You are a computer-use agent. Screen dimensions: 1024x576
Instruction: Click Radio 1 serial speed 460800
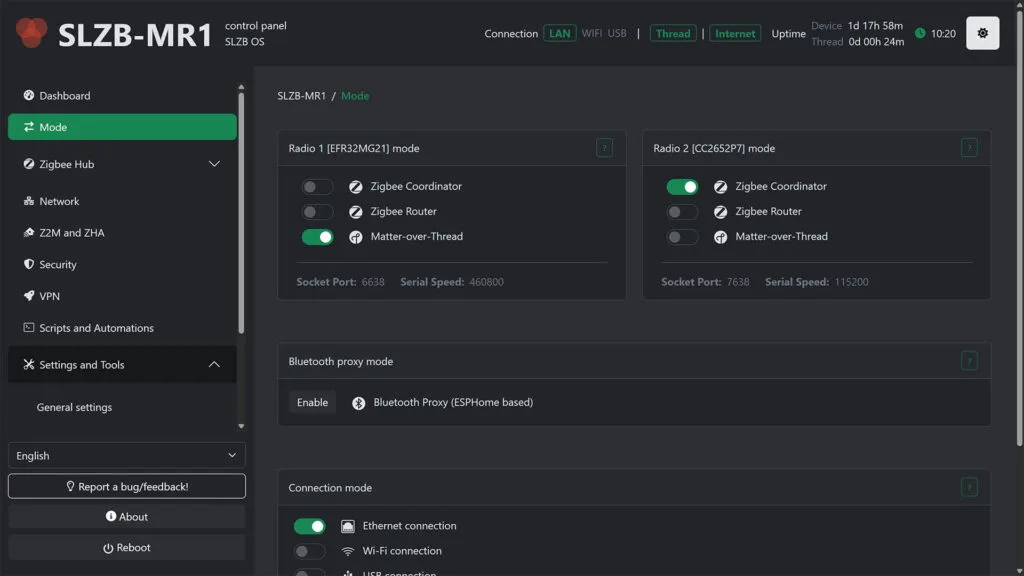486,282
